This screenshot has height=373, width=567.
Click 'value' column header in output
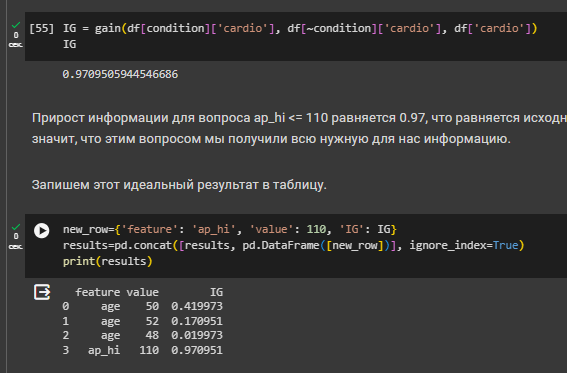(142, 292)
